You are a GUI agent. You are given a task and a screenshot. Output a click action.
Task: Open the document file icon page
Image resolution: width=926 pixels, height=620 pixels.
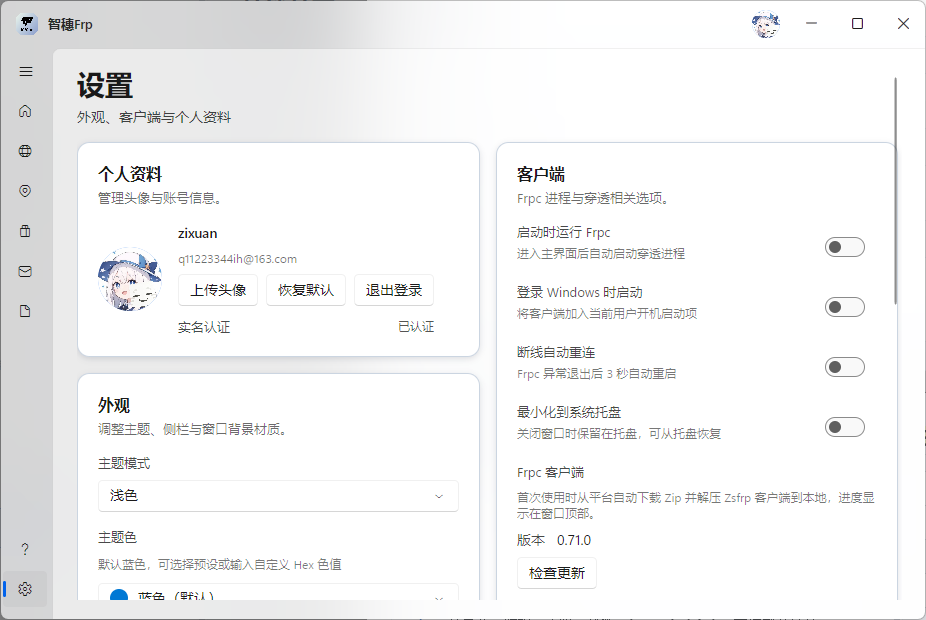coord(25,311)
